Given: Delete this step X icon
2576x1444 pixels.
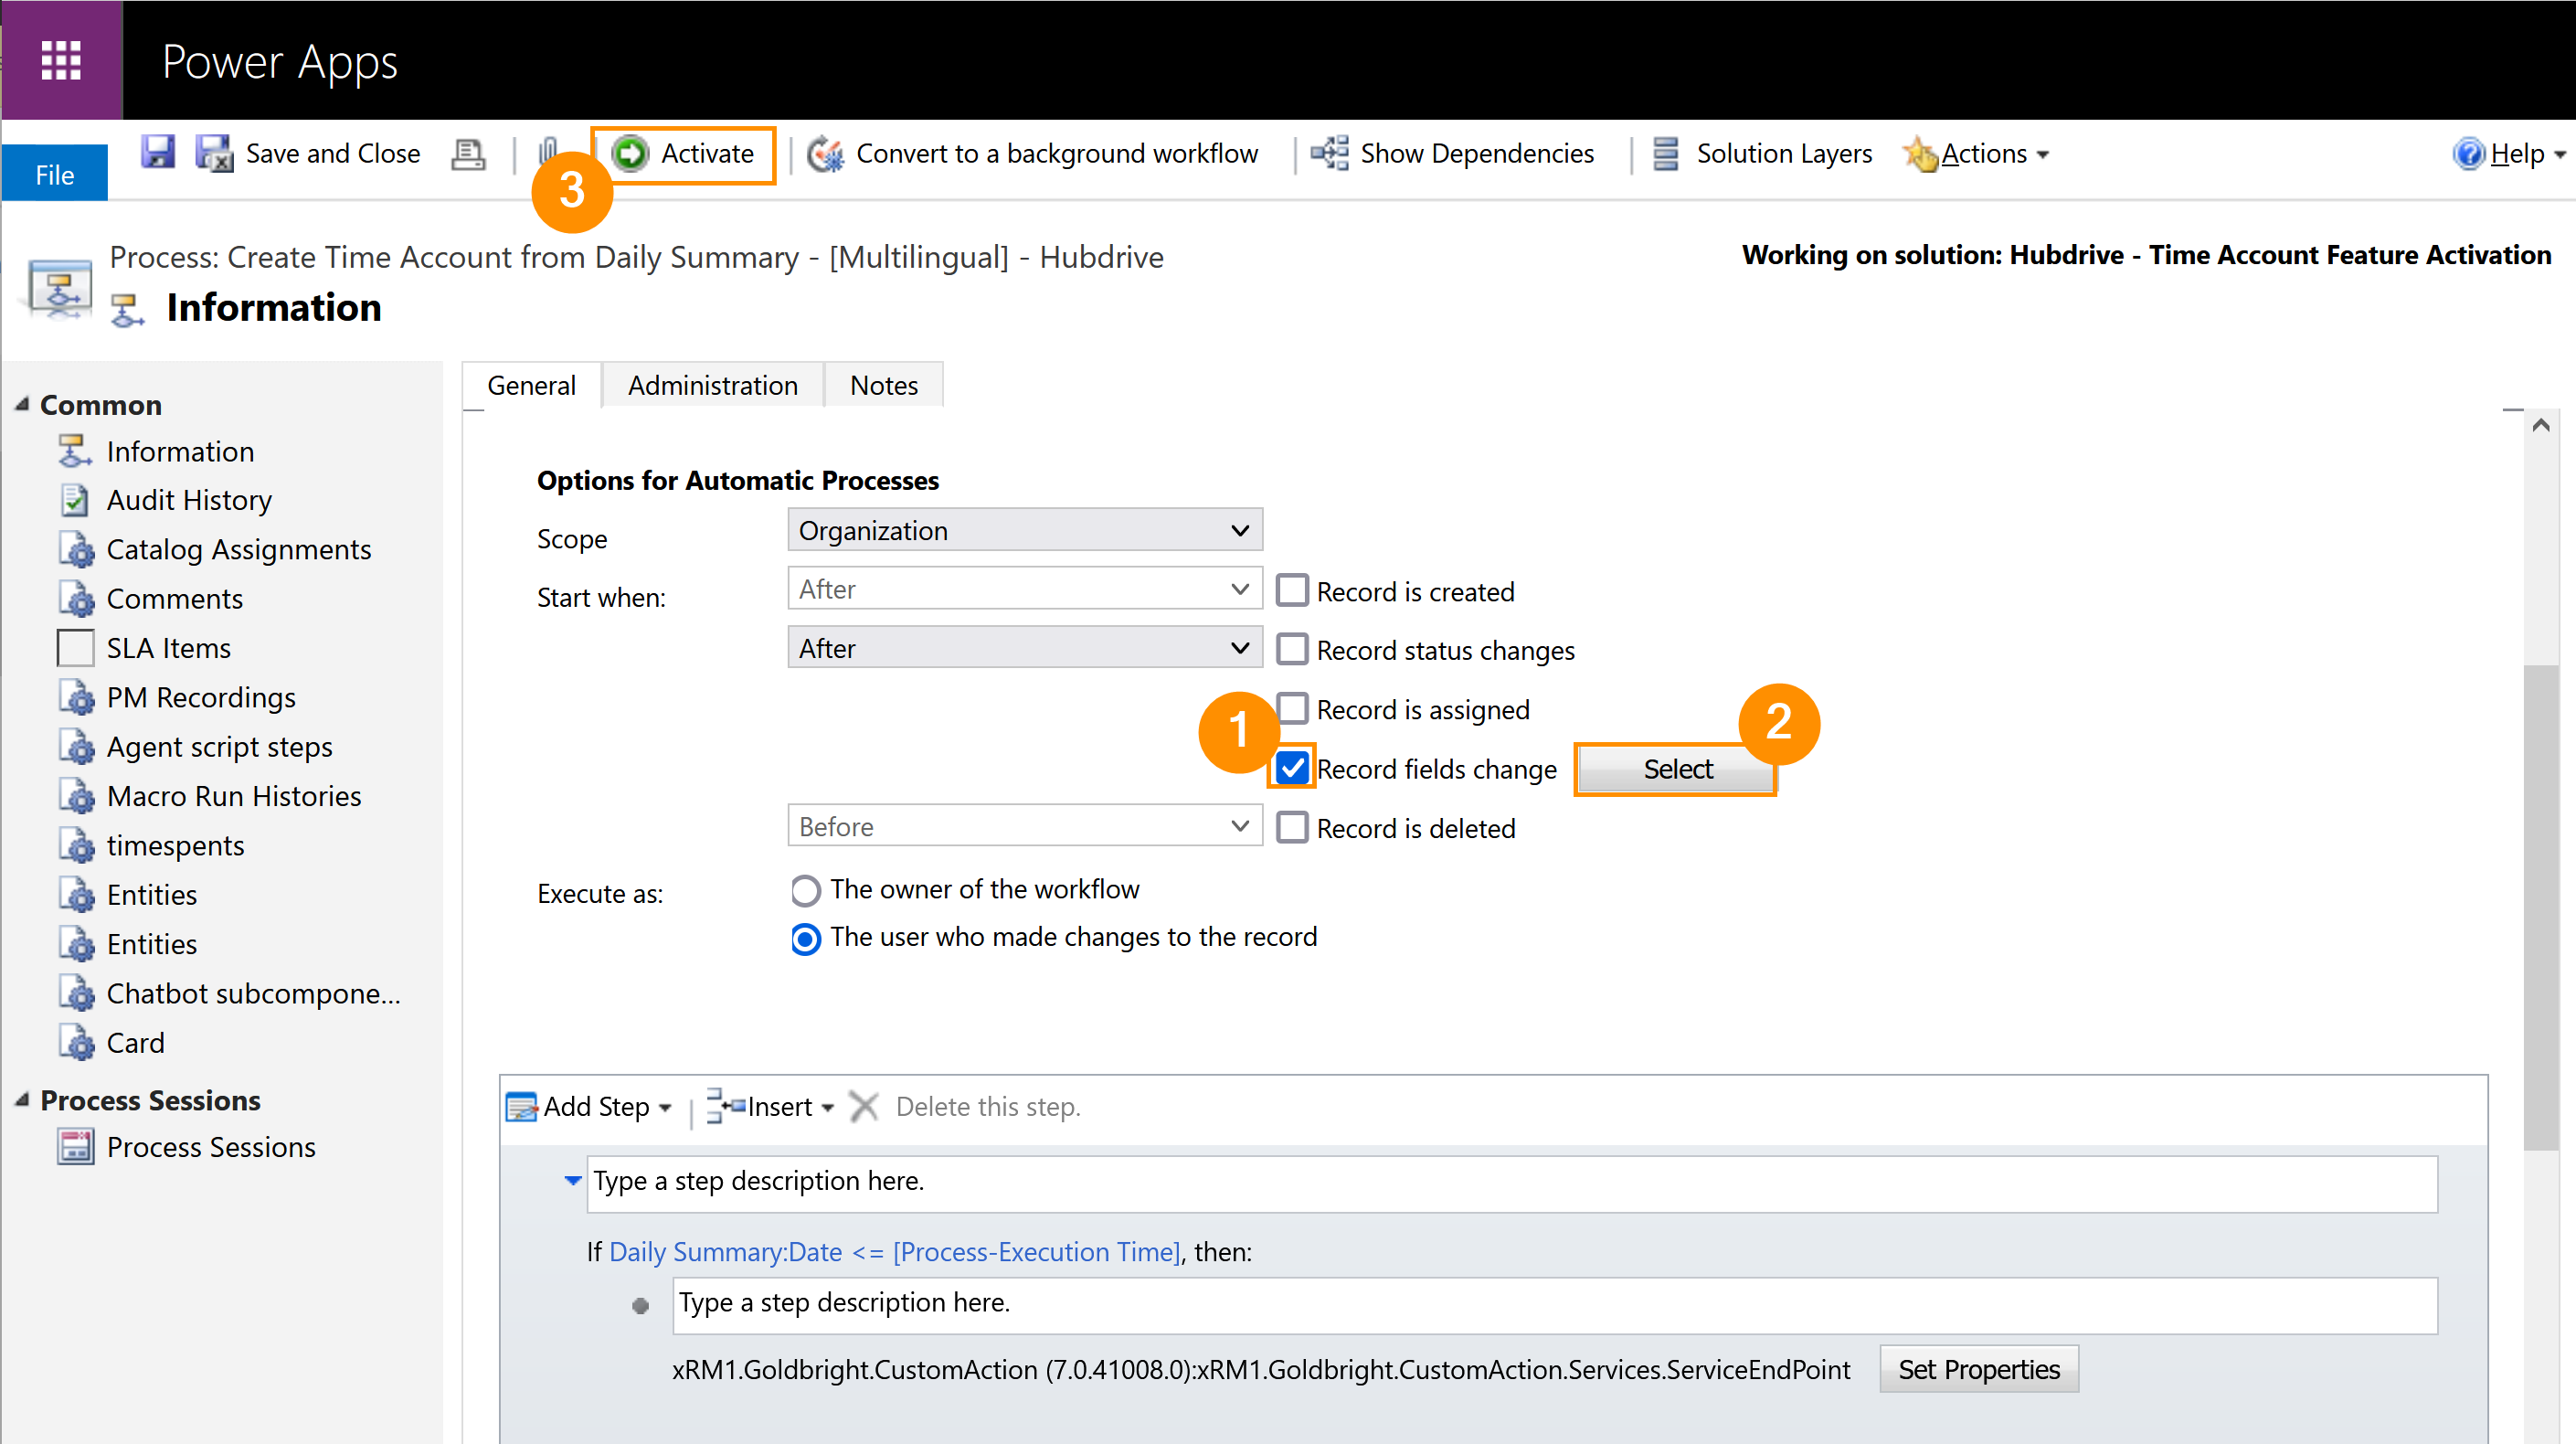Looking at the screenshot, I should [x=863, y=1106].
